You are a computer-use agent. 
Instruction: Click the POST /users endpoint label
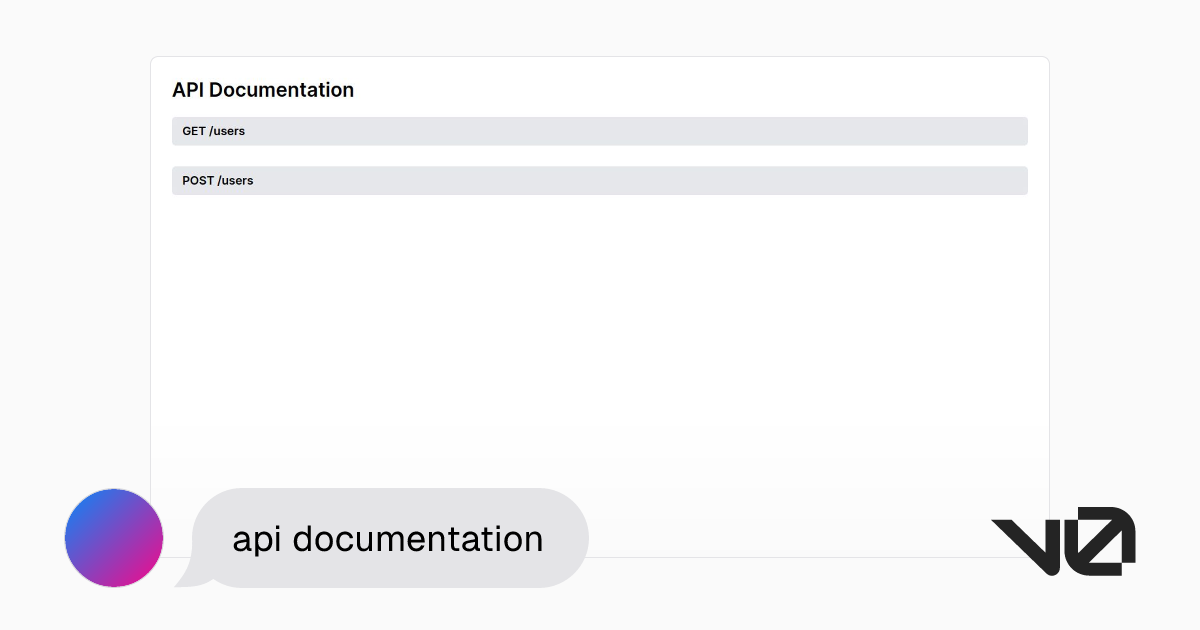[217, 181]
